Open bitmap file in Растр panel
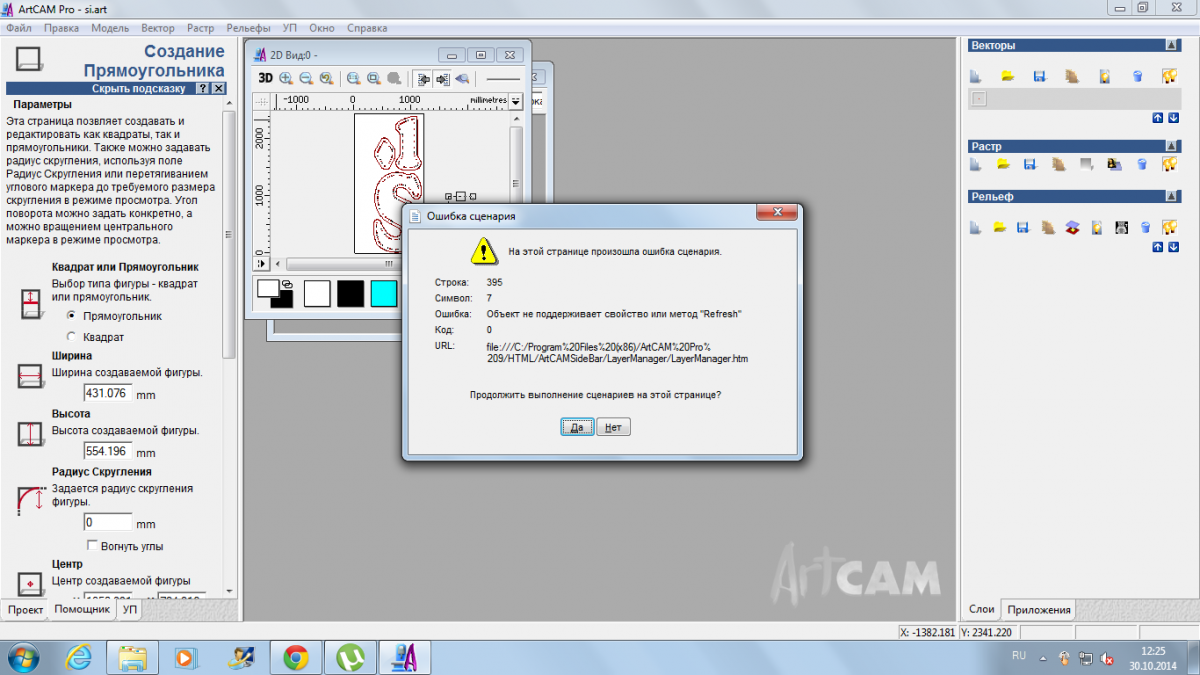 pyautogui.click(x=1004, y=164)
